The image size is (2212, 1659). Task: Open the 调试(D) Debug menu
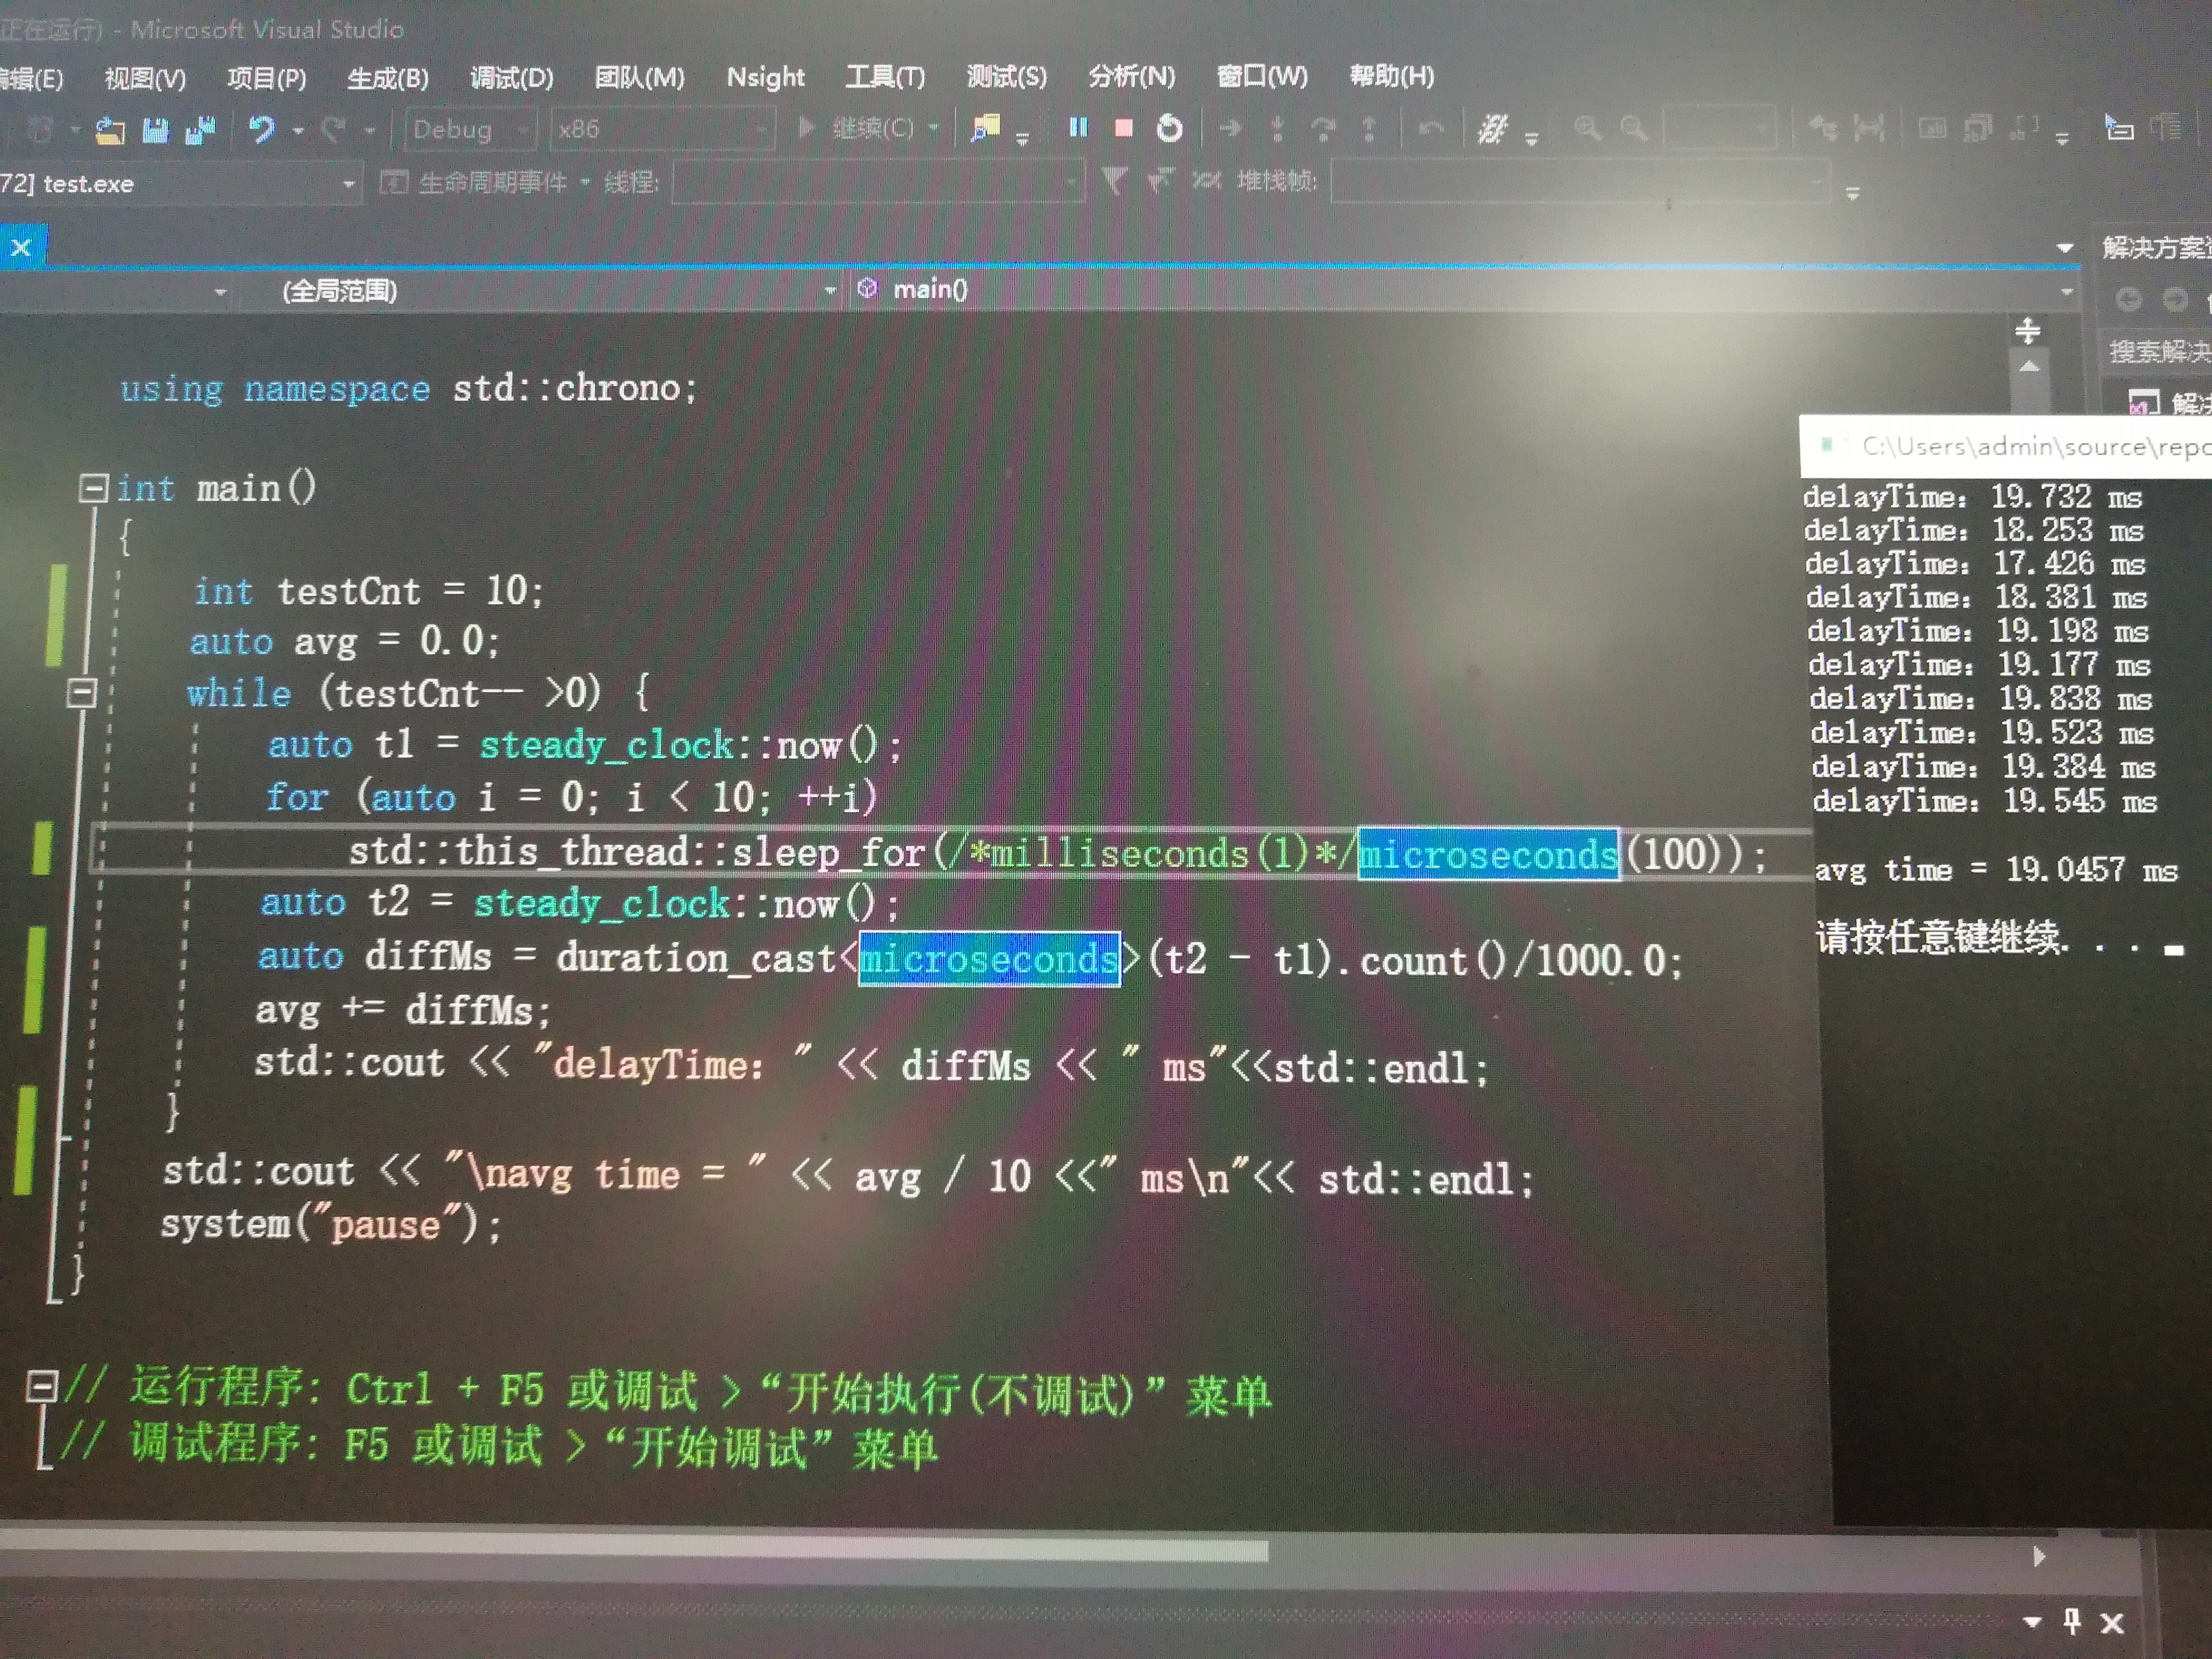pos(511,77)
